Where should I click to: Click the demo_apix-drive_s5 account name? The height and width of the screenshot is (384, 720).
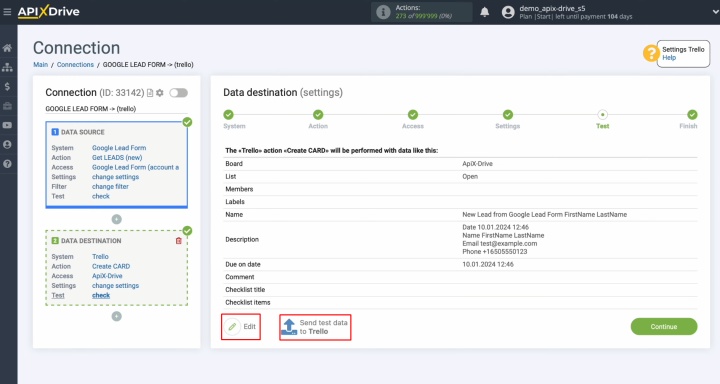[552, 8]
